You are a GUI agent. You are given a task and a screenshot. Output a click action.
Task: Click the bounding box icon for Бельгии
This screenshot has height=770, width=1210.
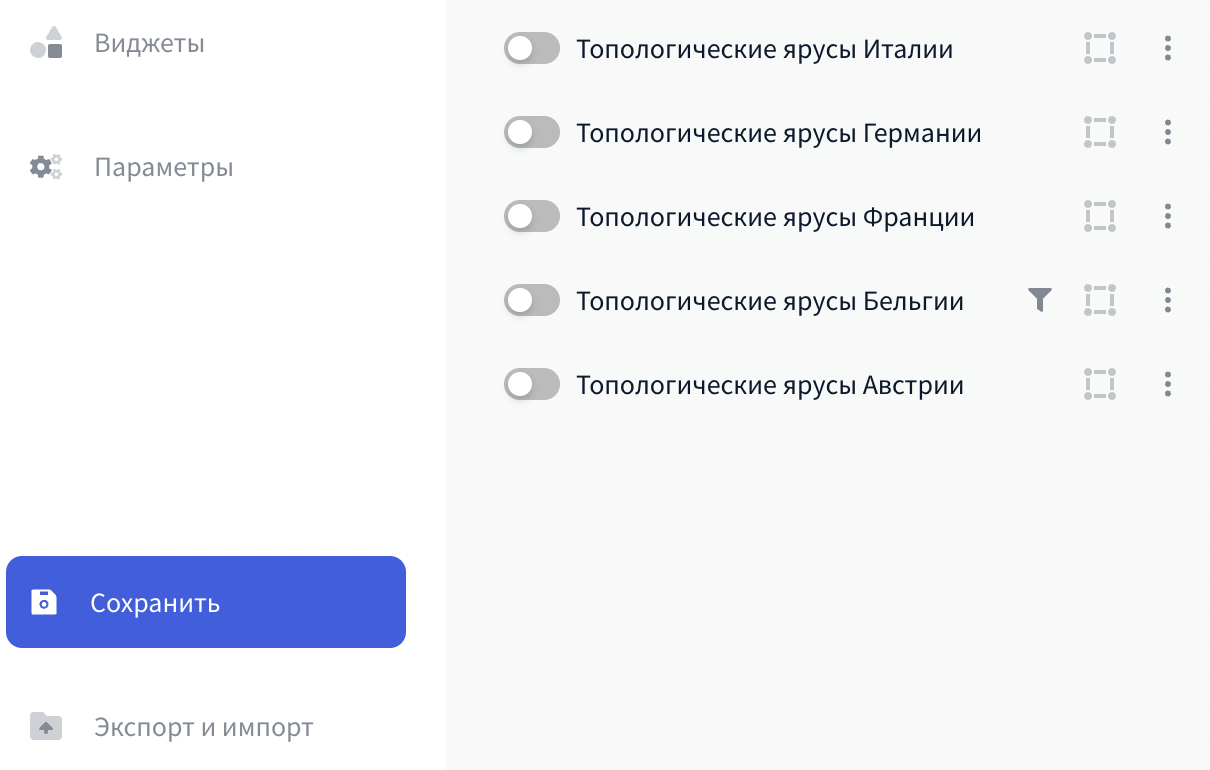point(1100,300)
